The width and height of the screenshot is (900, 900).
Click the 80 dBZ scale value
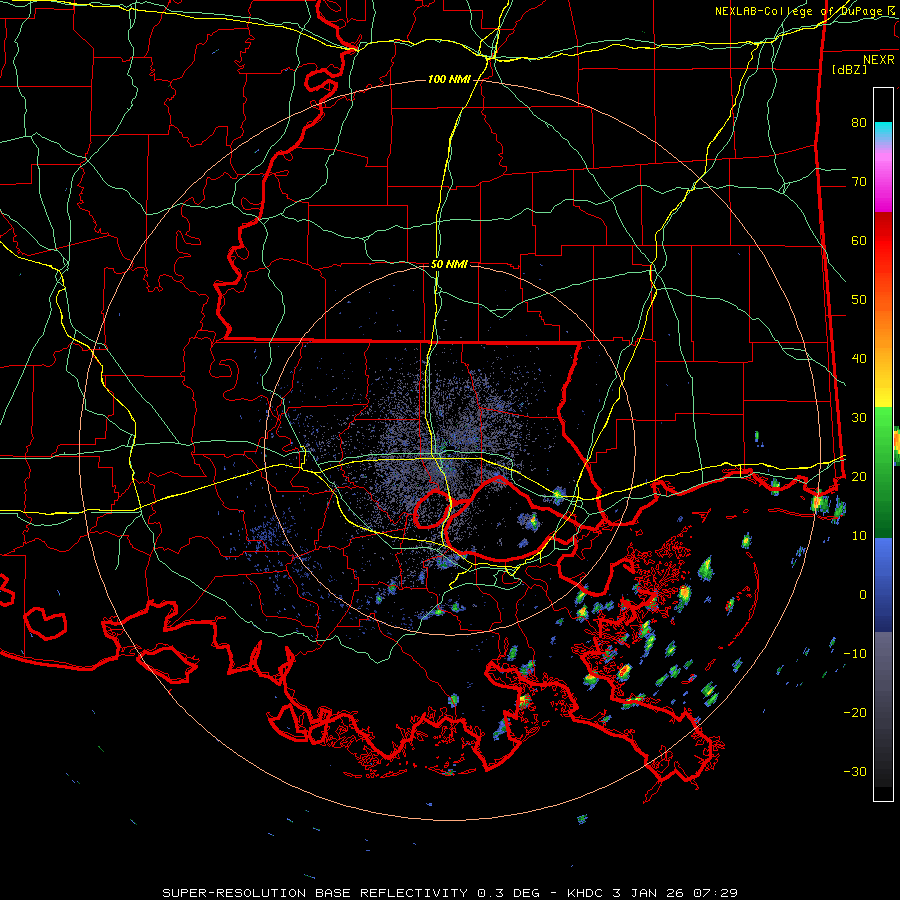pos(859,123)
